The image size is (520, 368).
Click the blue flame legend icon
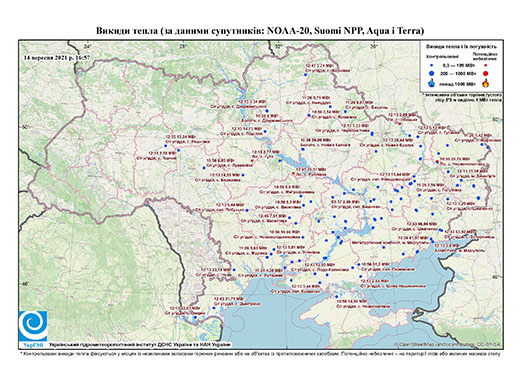click(432, 83)
